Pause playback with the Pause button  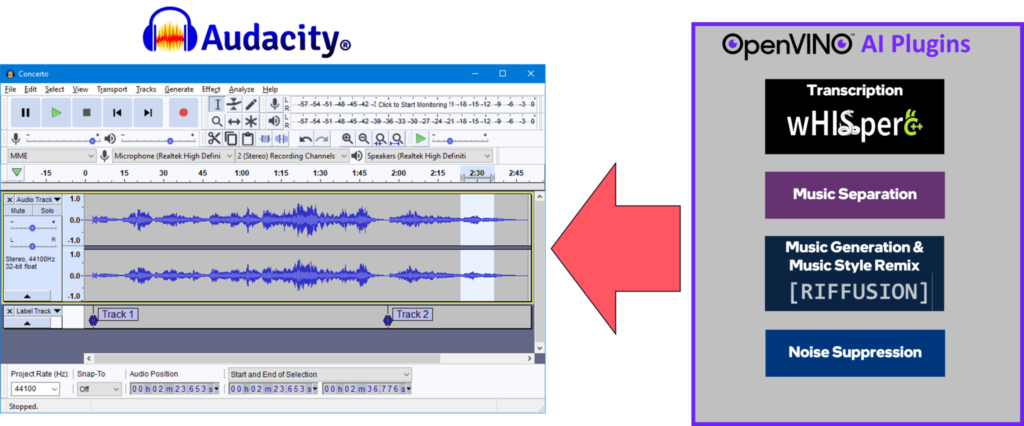tap(25, 113)
